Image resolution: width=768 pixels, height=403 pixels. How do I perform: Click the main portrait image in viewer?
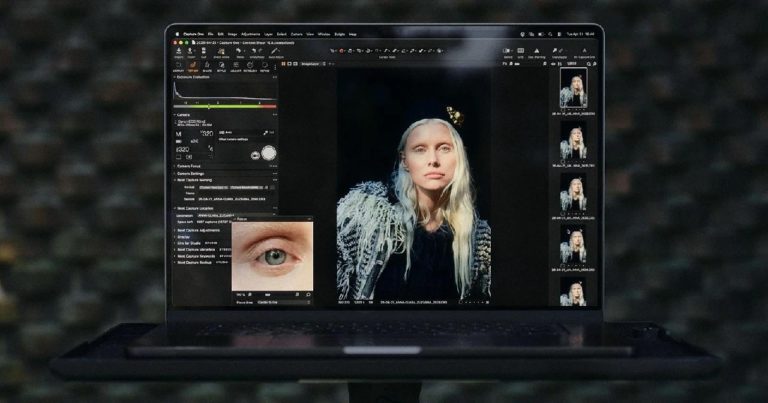point(414,184)
